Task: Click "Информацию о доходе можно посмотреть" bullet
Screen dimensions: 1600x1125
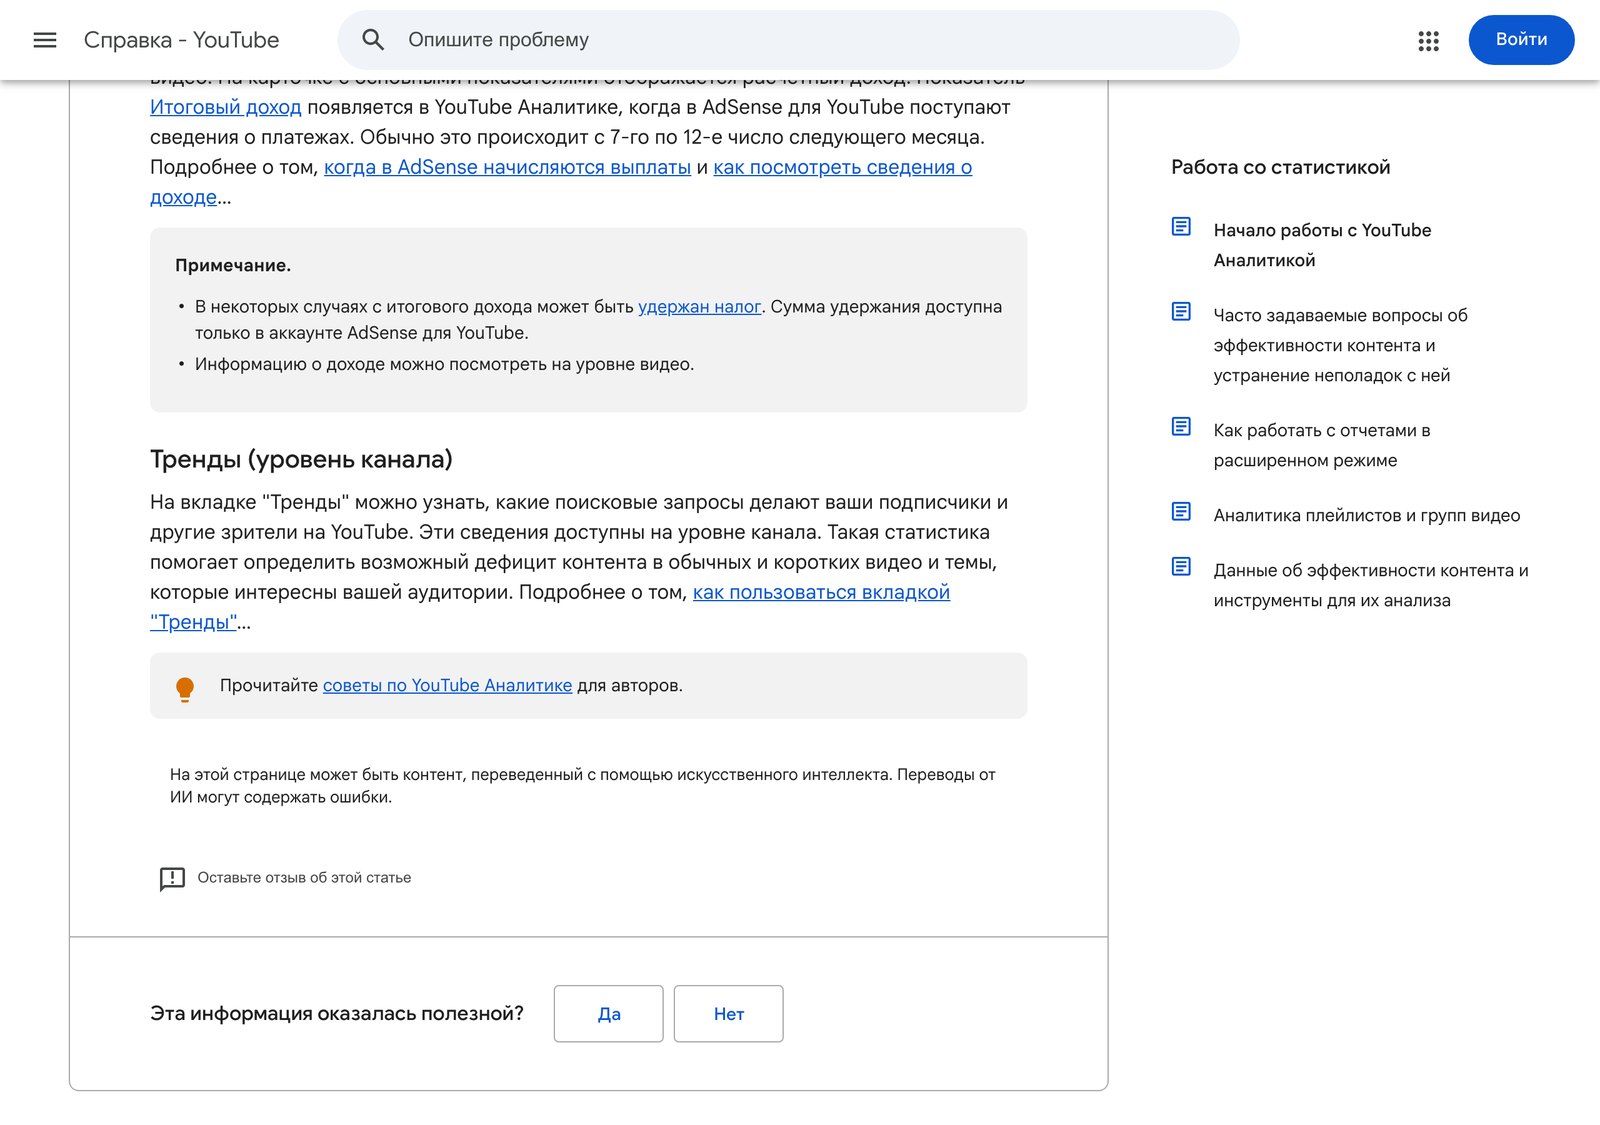Action: pyautogui.click(x=444, y=364)
